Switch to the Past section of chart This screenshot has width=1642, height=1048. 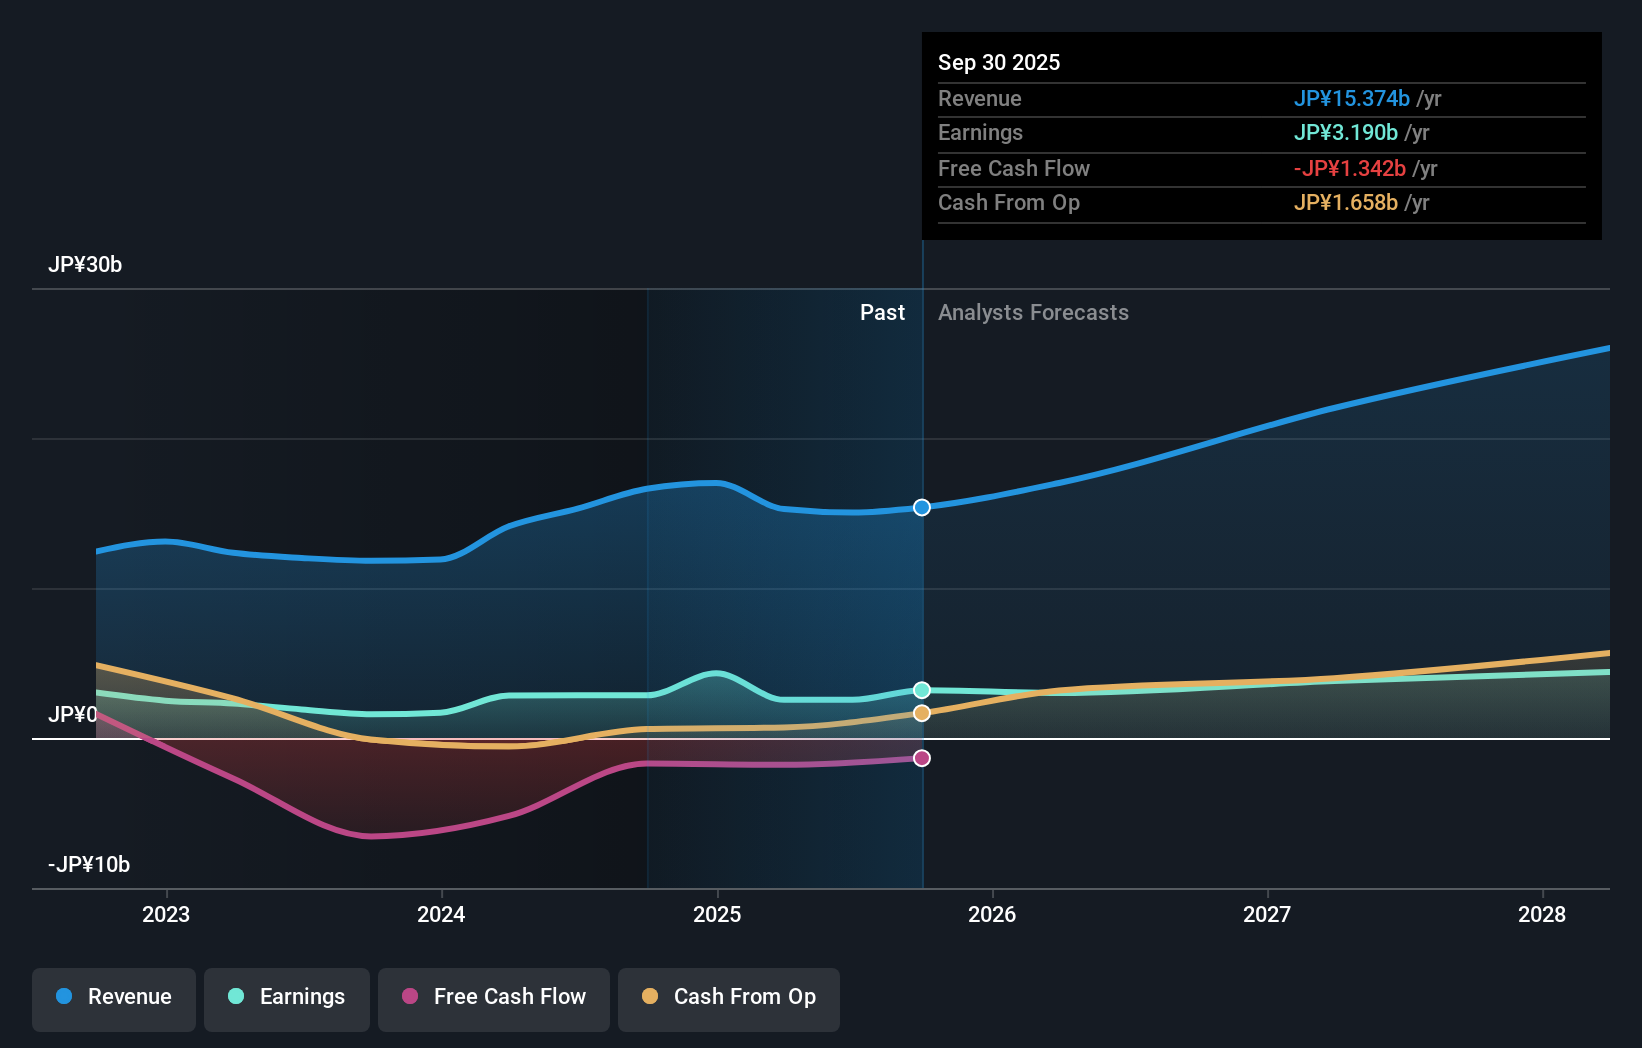click(882, 312)
